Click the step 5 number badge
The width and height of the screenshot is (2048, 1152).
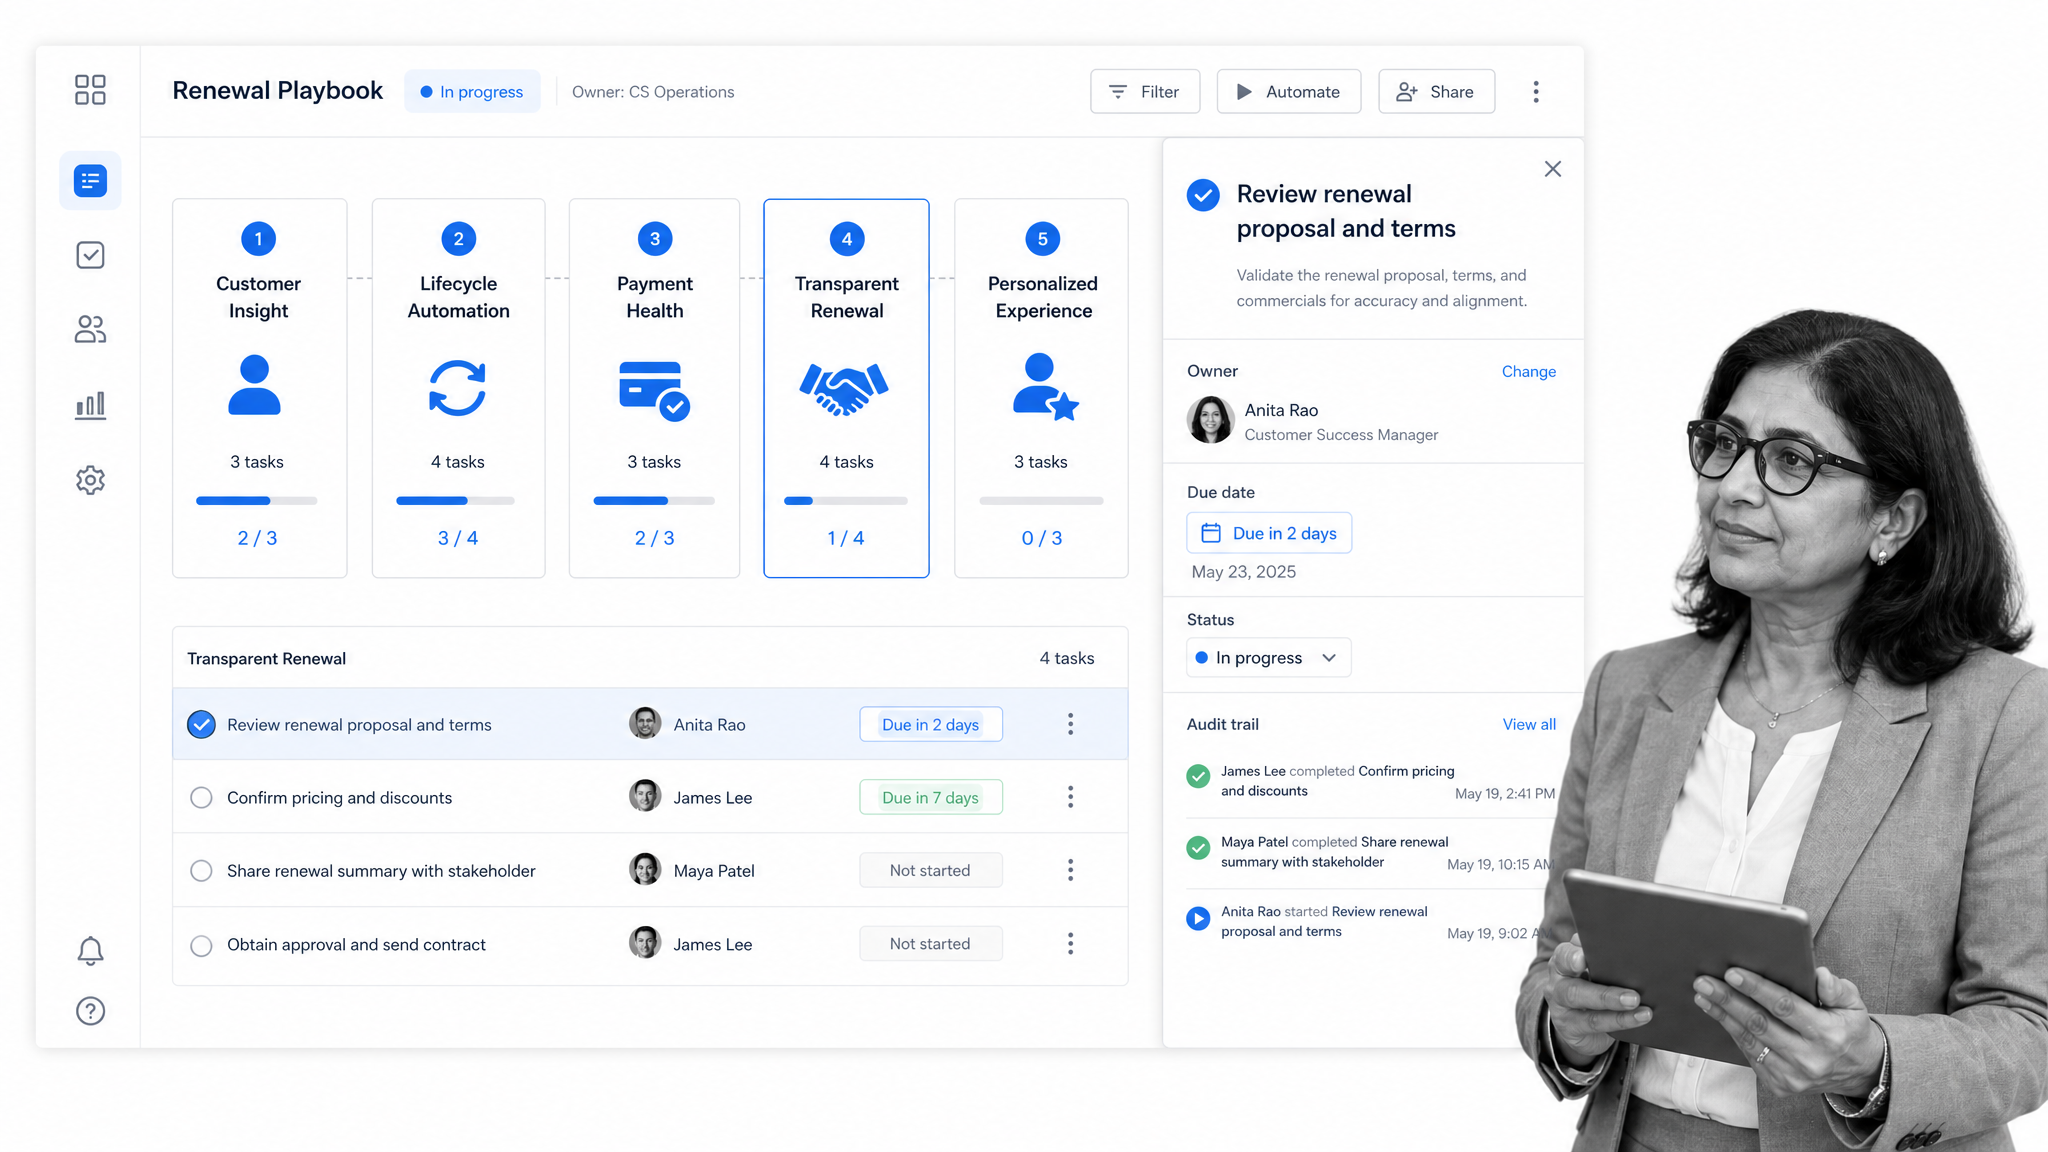coord(1042,239)
